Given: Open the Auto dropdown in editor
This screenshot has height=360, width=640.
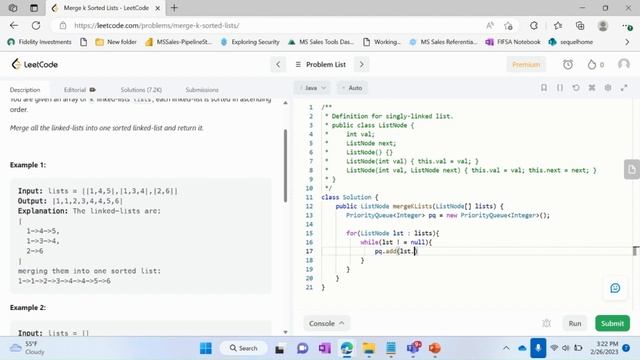Looking at the screenshot, I should [352, 88].
